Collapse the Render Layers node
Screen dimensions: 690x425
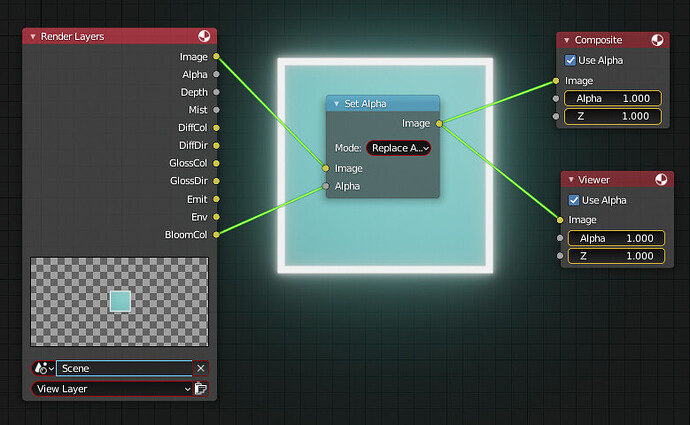click(x=33, y=37)
